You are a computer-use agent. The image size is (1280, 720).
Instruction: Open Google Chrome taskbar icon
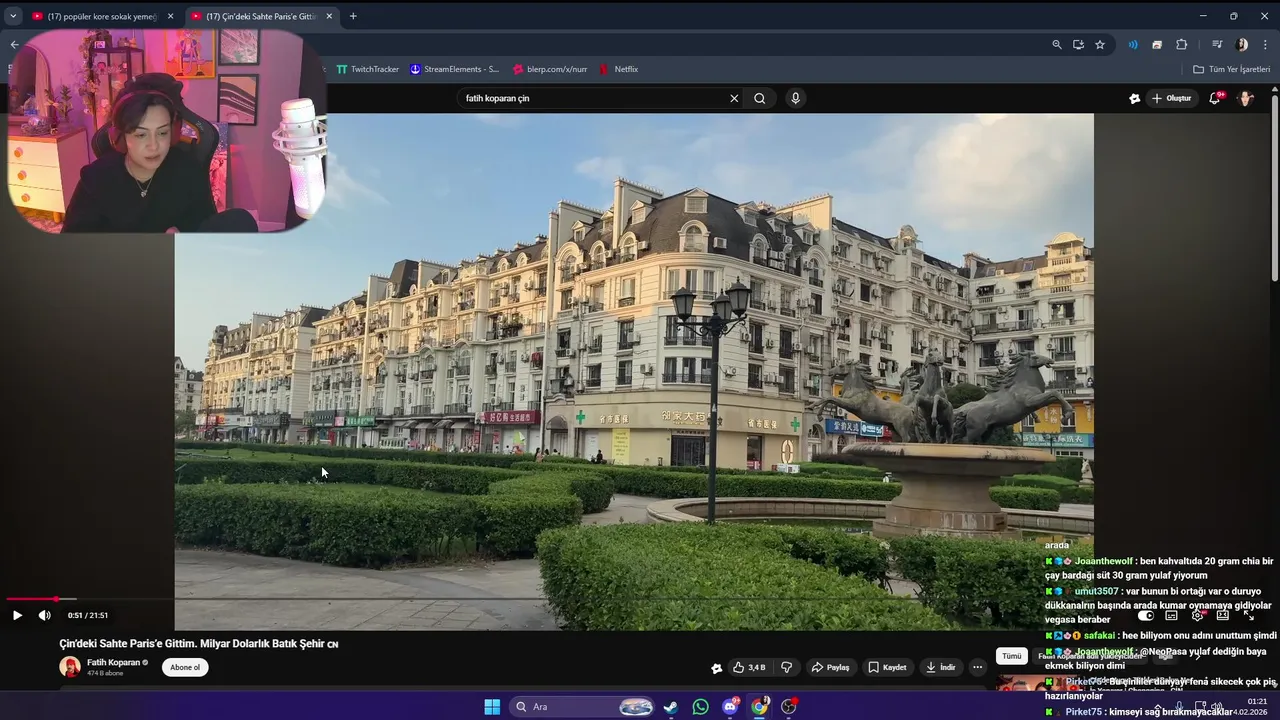coord(760,707)
